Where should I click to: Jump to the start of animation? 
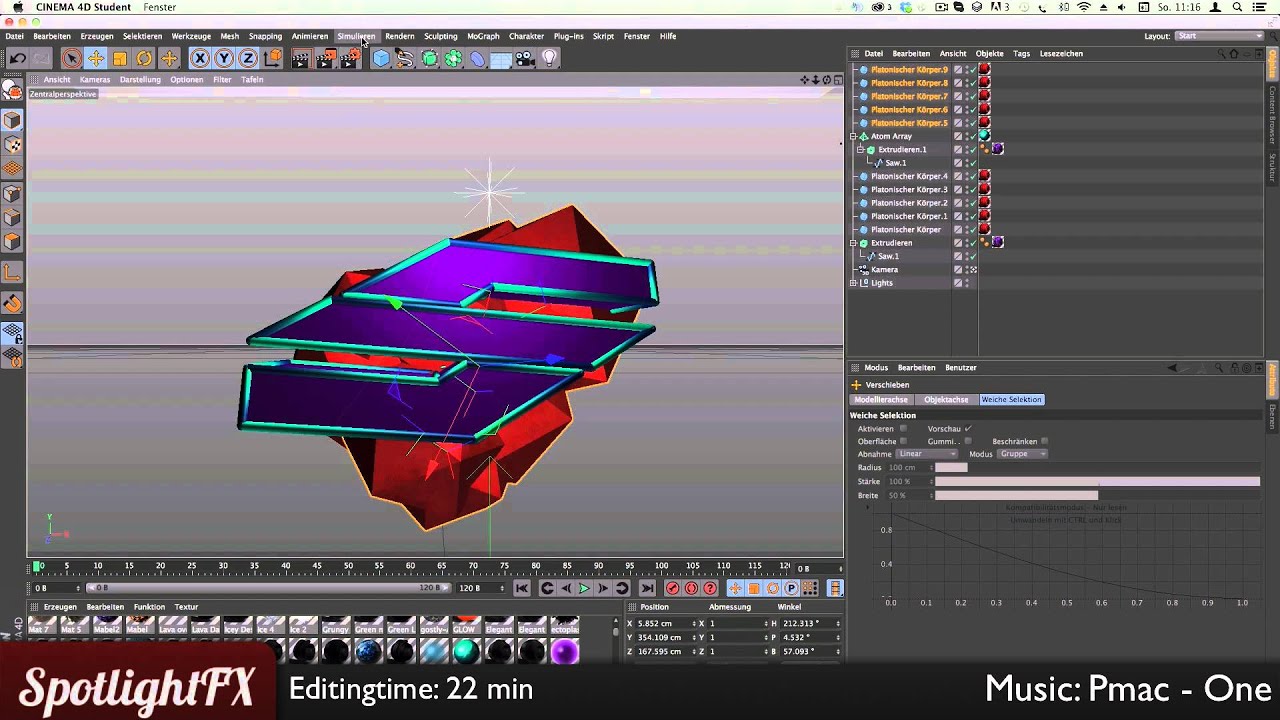coord(522,589)
